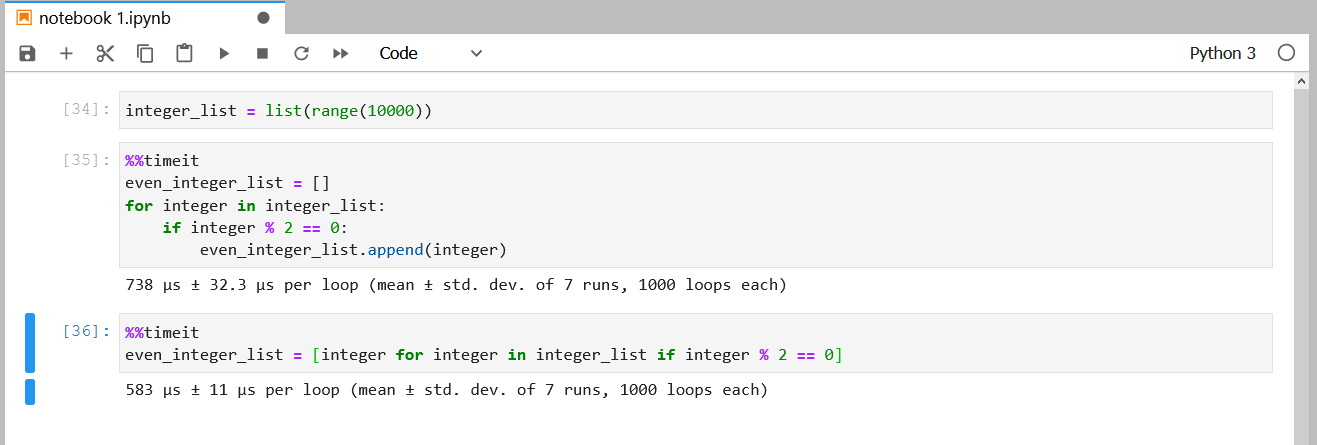The height and width of the screenshot is (445, 1317).
Task: Copy the selected cell with the copy icon
Action: (145, 53)
